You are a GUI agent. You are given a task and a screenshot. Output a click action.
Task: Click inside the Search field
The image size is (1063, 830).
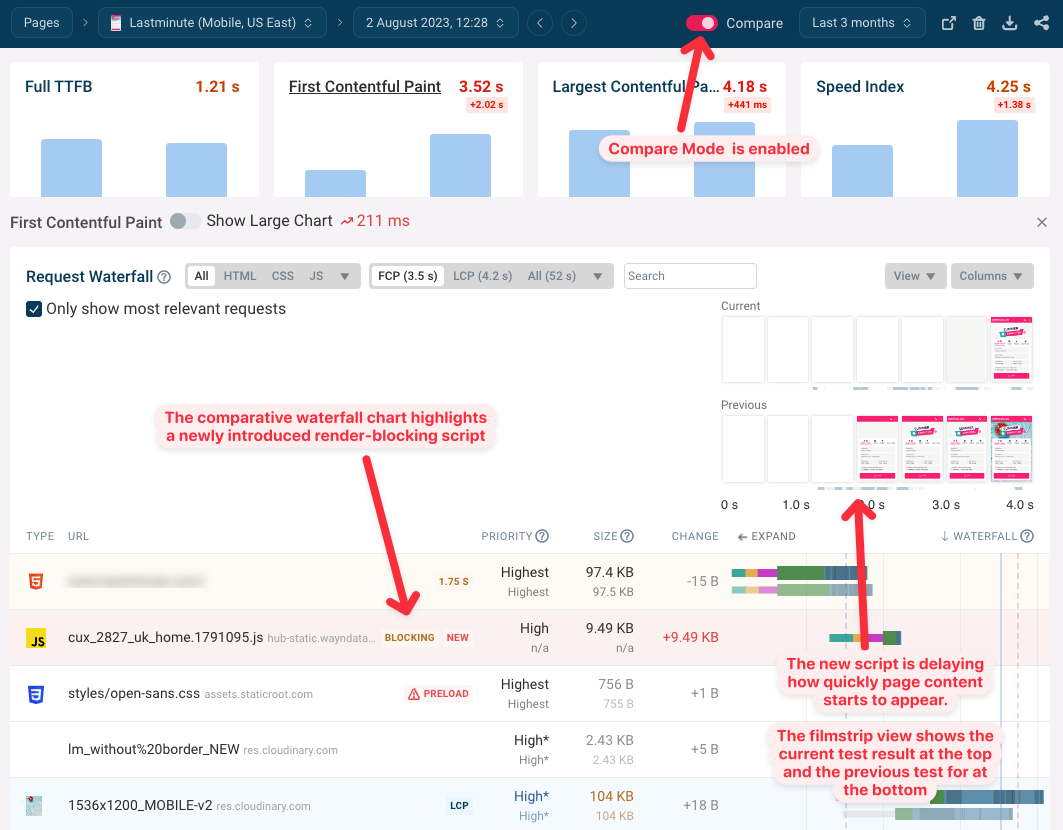click(690, 276)
